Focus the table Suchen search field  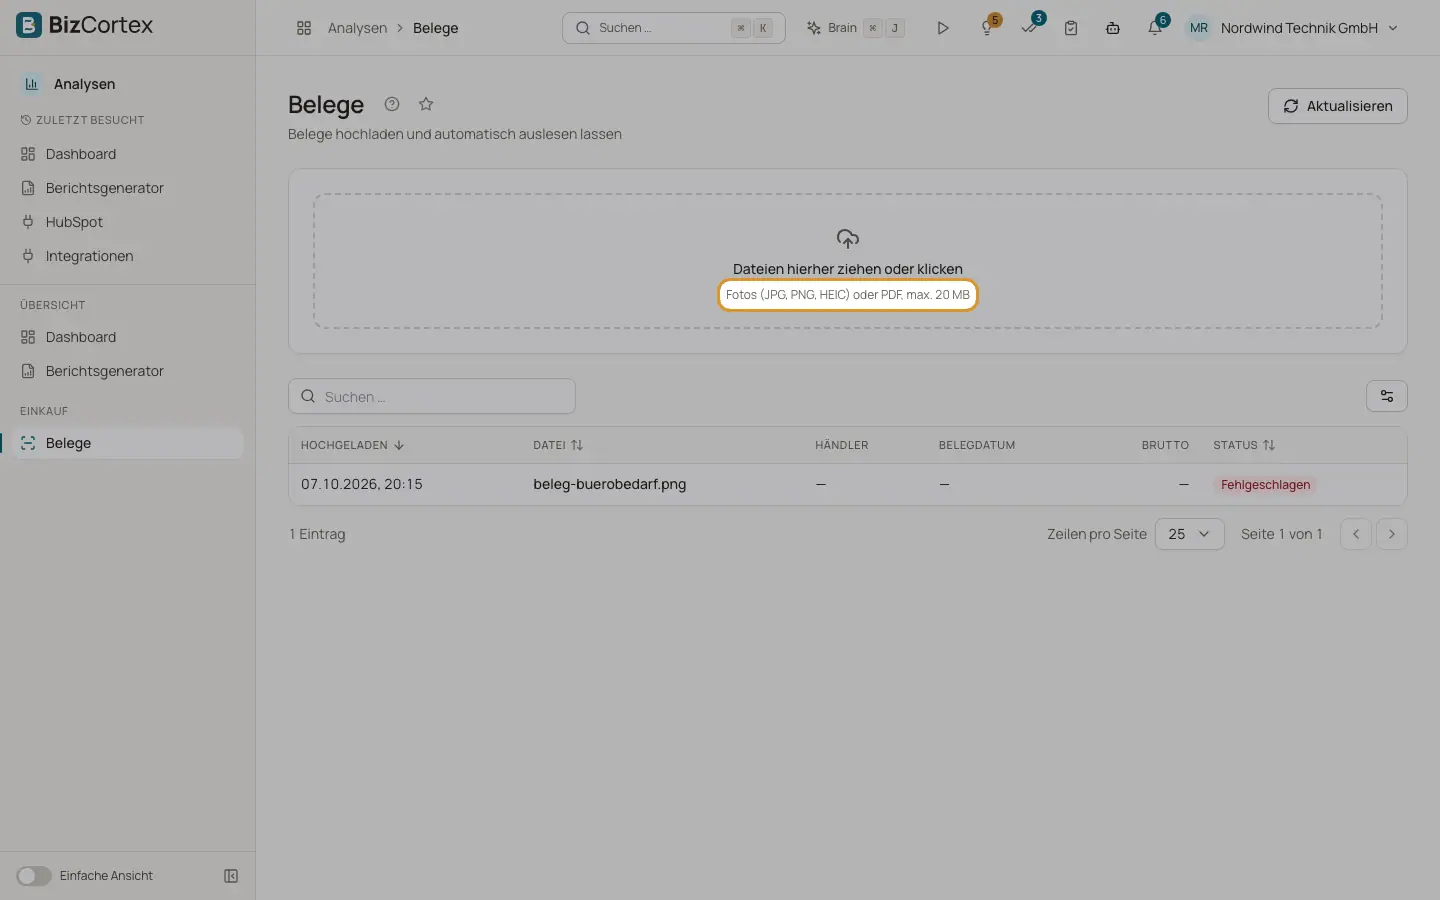432,396
